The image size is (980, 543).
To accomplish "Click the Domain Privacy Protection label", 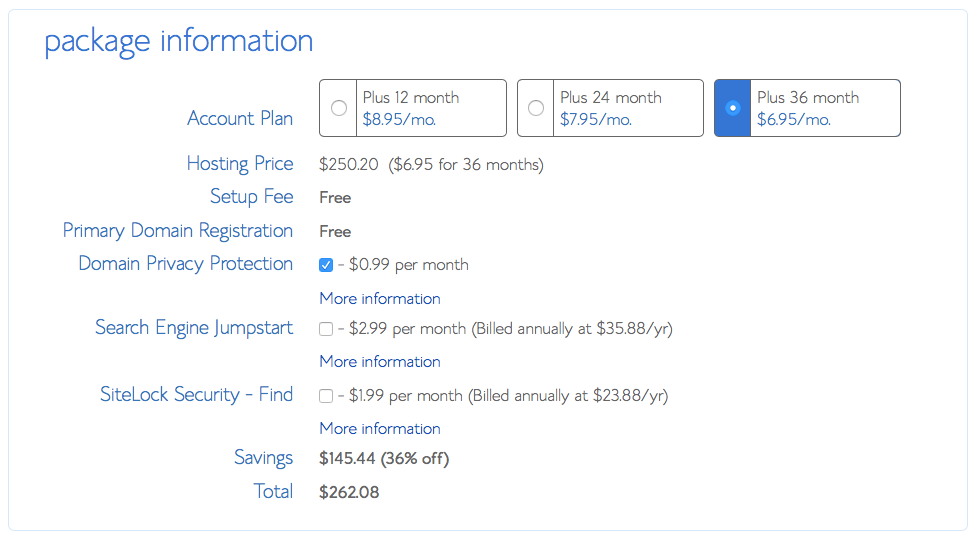I will coord(186,264).
